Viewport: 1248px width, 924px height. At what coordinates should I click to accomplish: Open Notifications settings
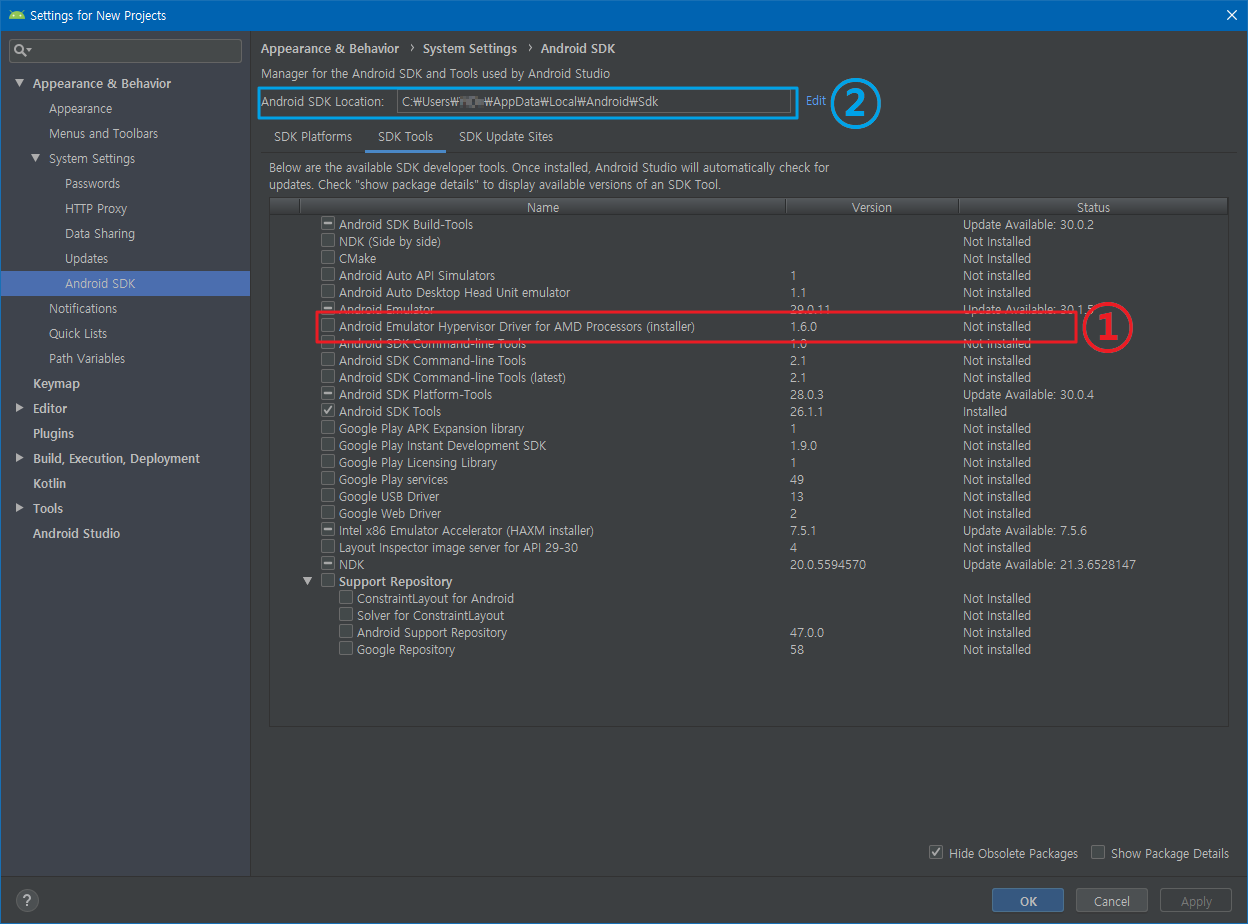coord(83,308)
